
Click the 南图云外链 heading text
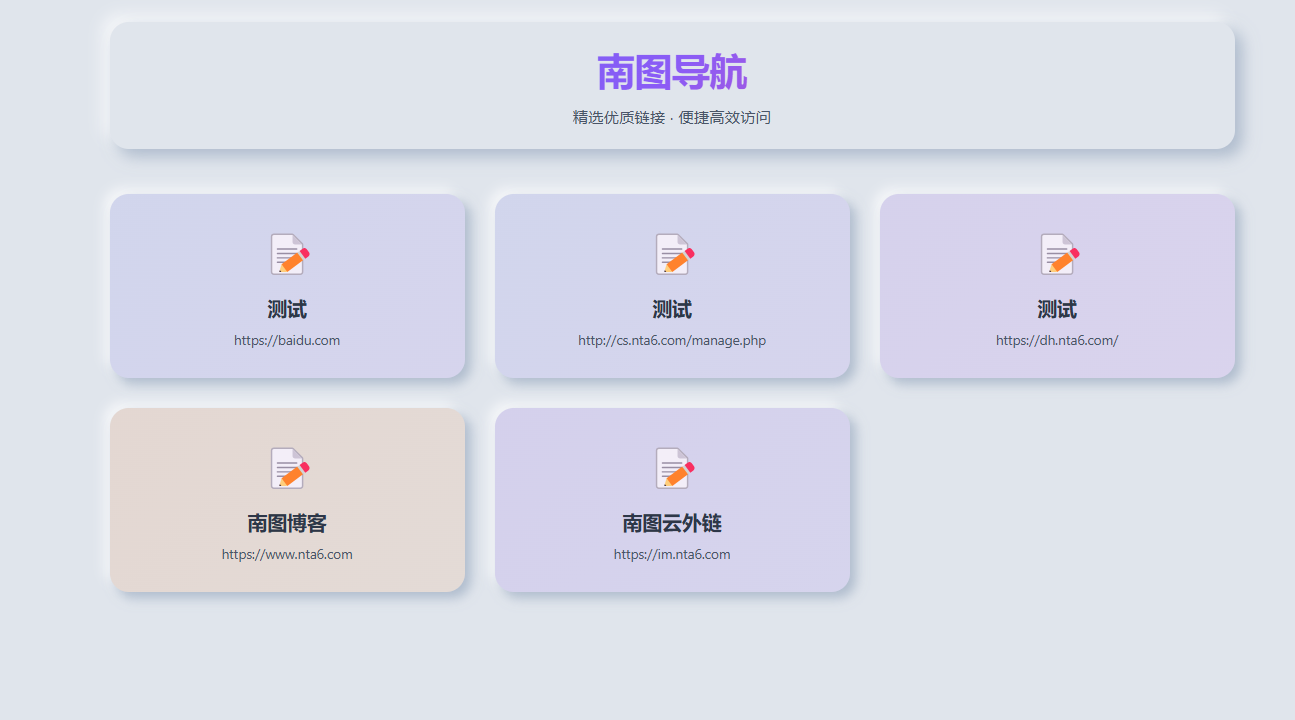tap(672, 522)
